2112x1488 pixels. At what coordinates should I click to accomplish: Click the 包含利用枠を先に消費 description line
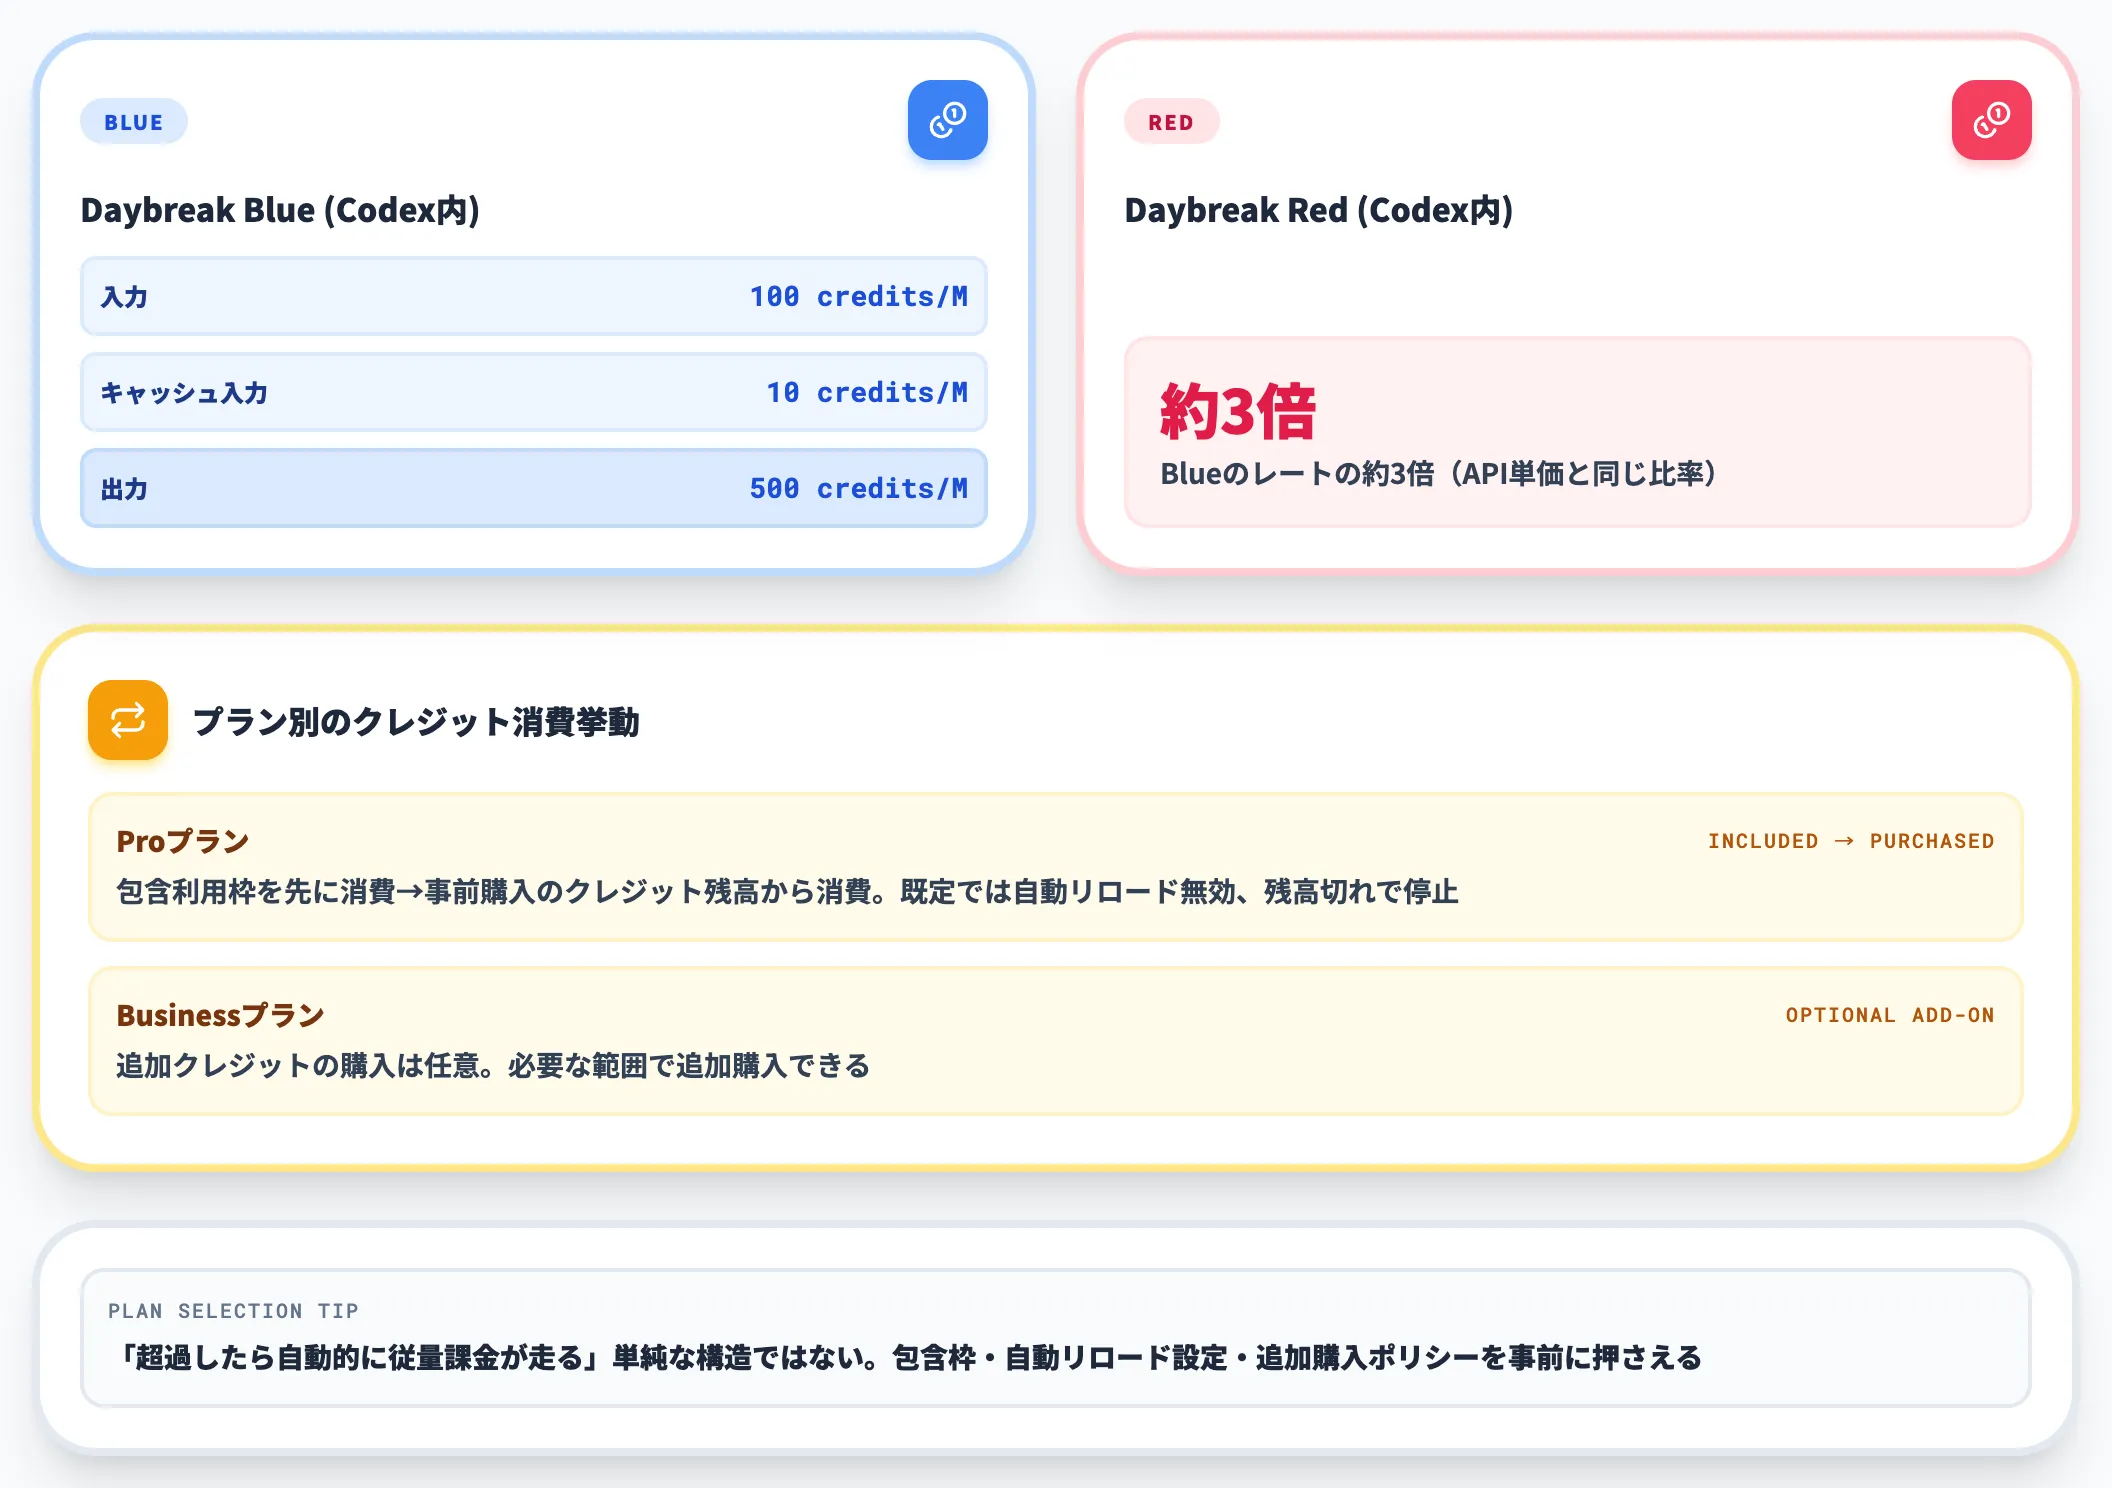point(787,891)
